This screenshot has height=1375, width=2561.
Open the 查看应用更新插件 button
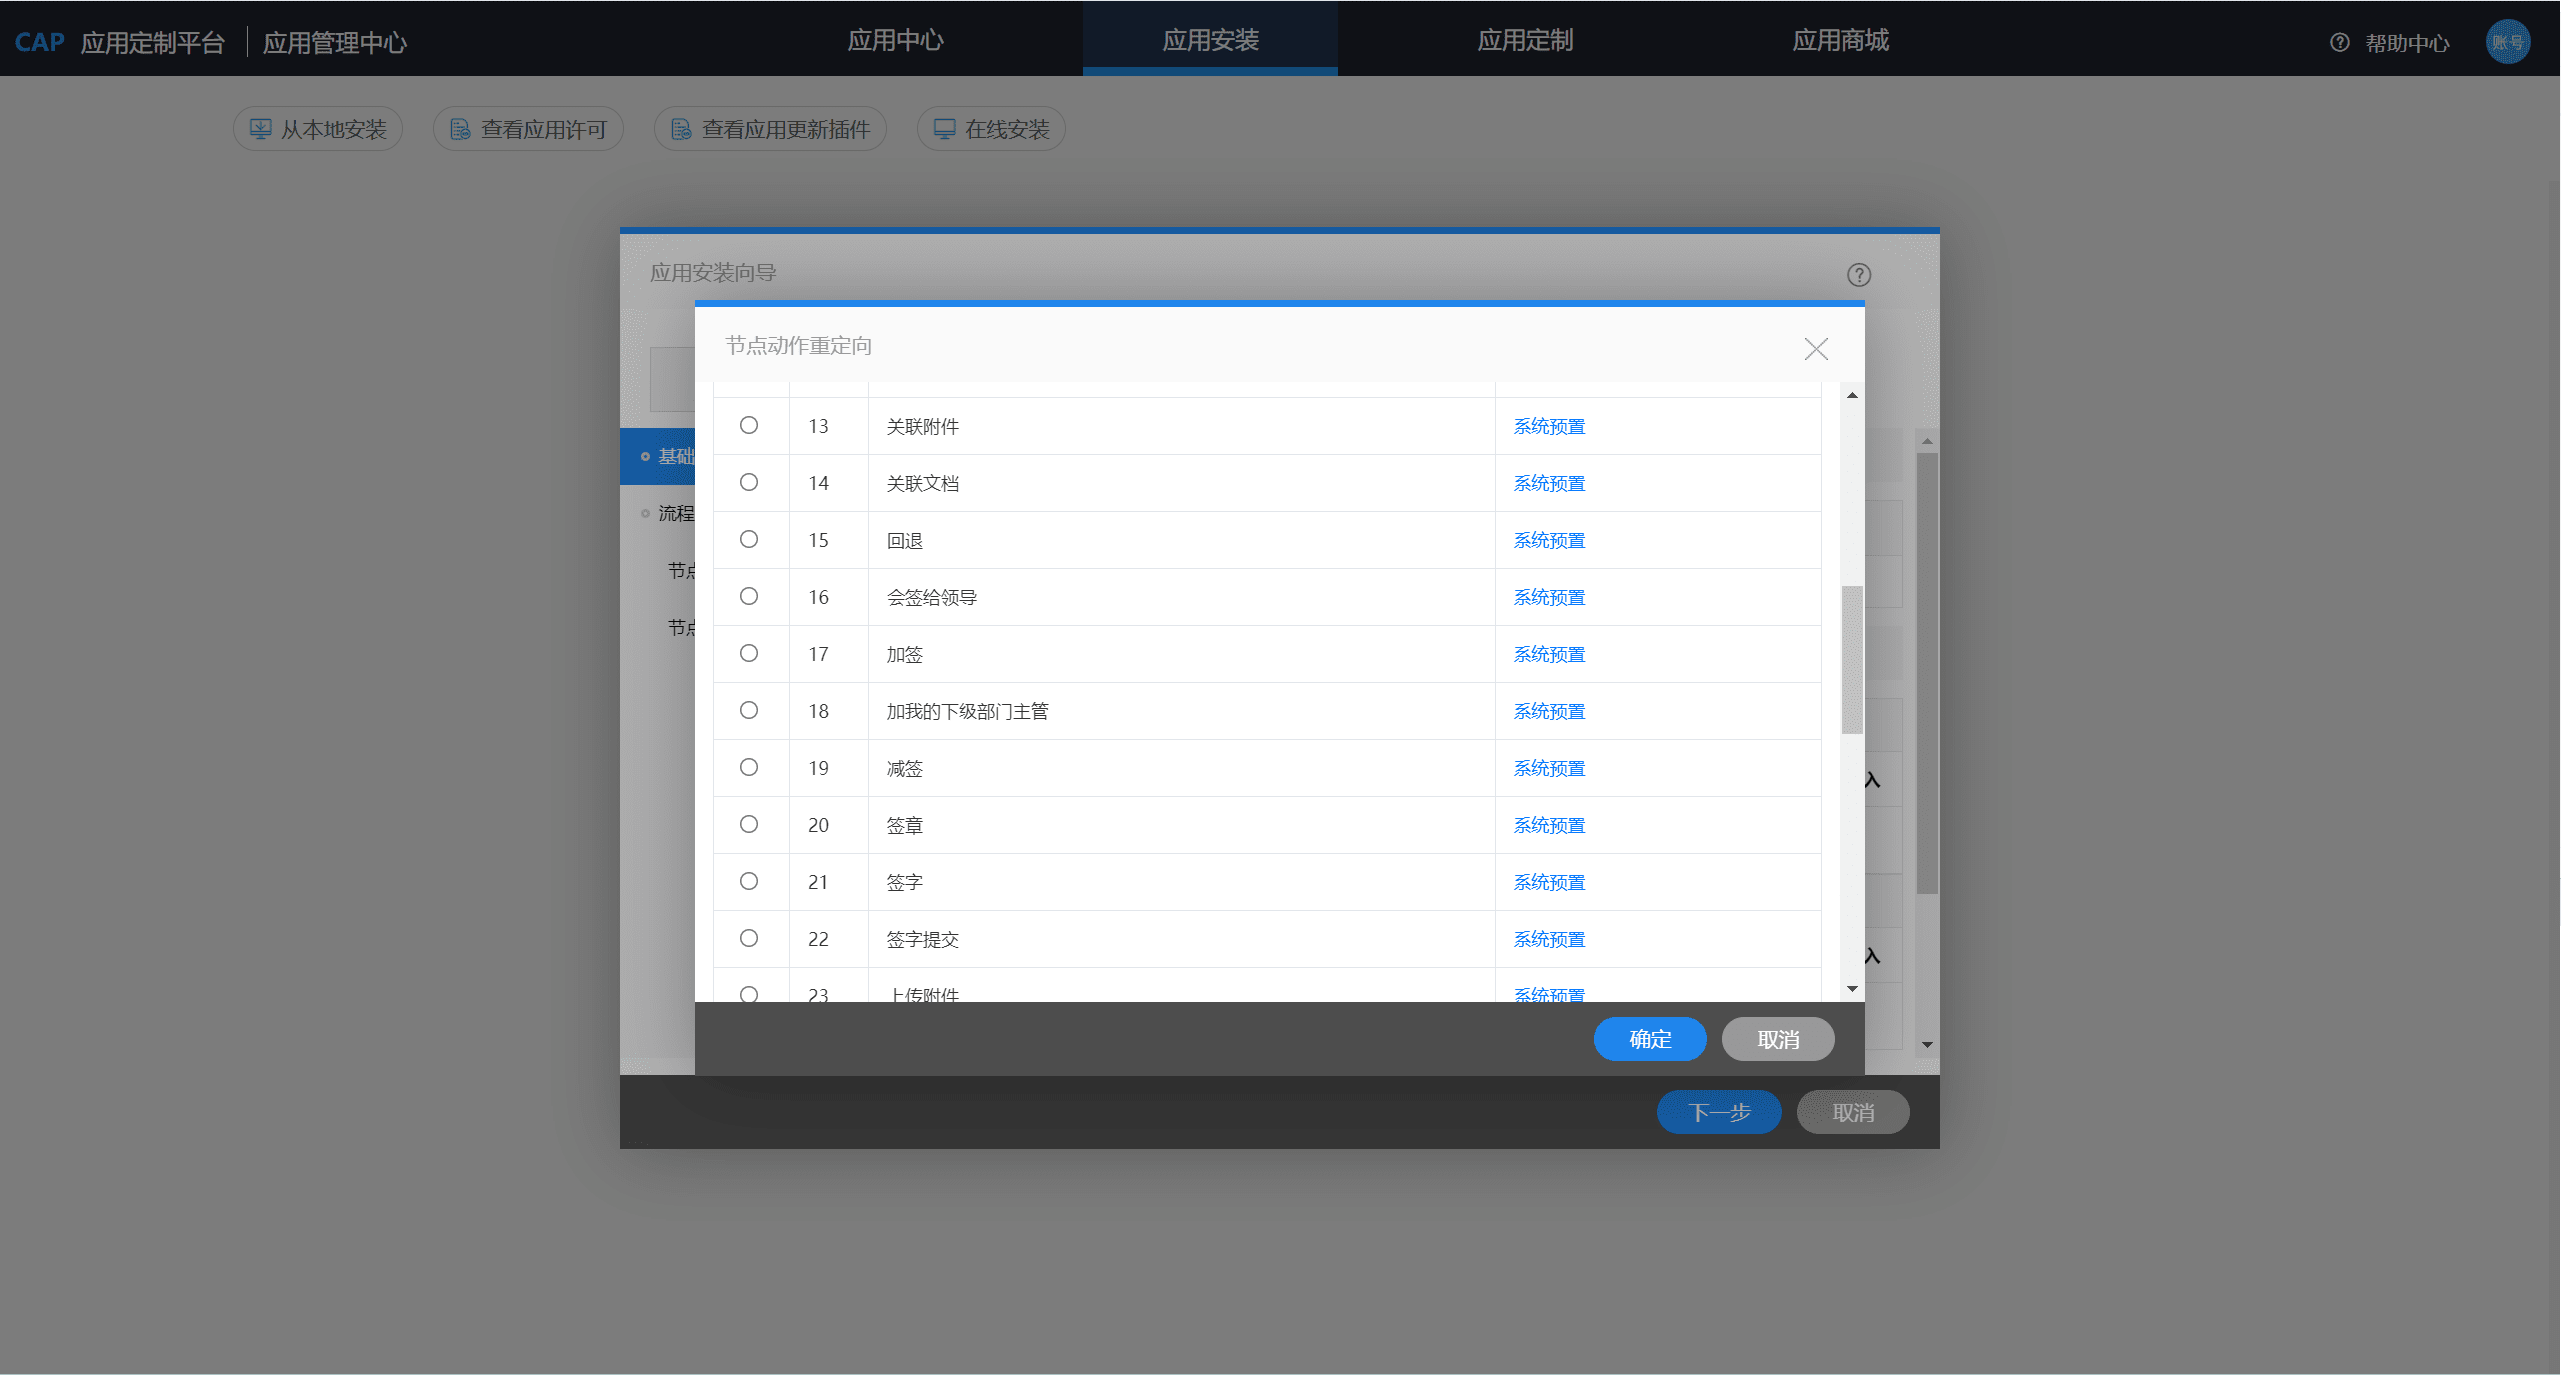(x=770, y=129)
